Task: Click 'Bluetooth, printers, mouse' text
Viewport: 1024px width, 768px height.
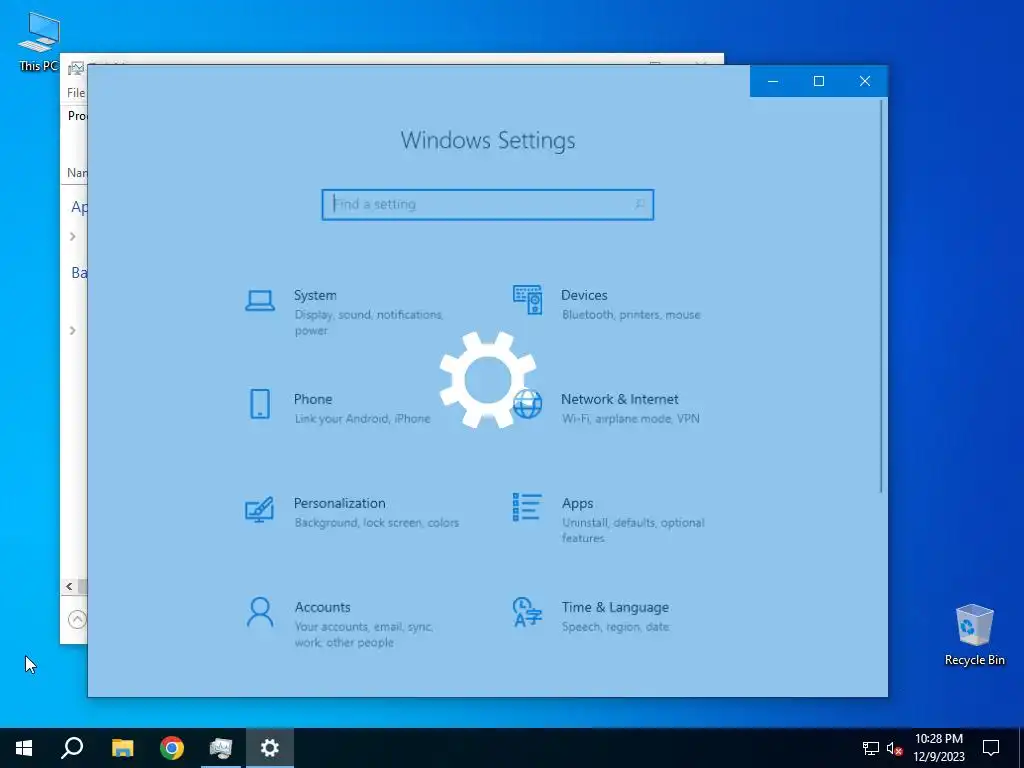Action: click(x=631, y=315)
